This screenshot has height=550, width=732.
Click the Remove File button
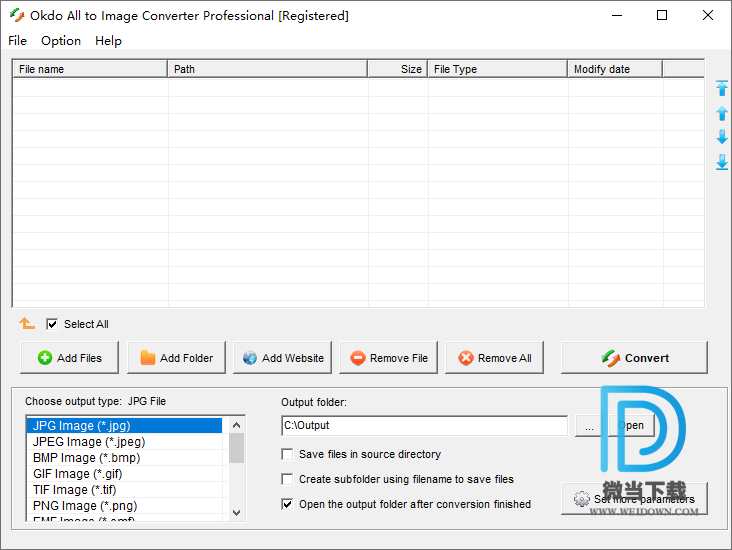click(x=388, y=358)
